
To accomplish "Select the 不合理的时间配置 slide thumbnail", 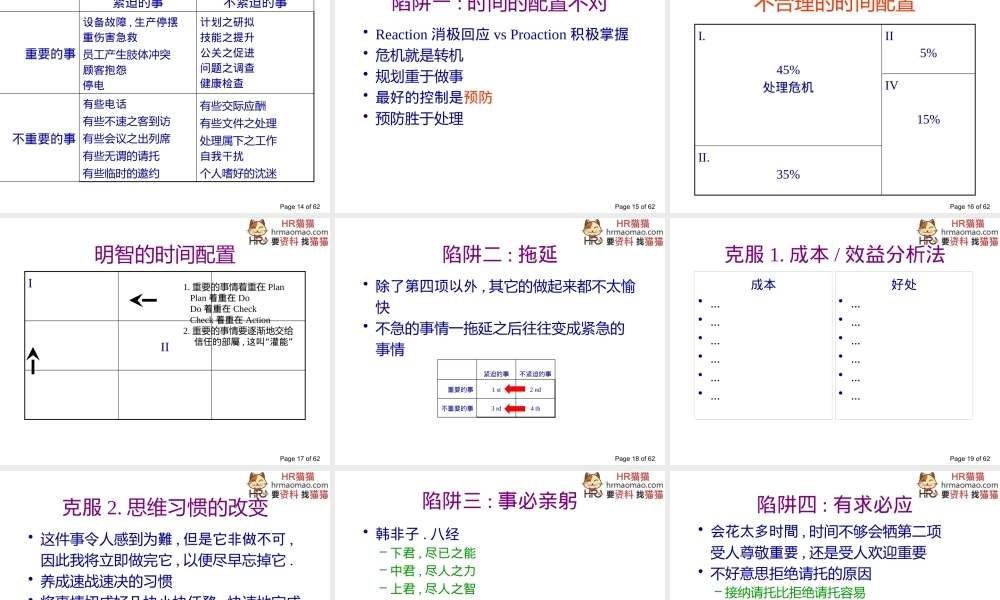I will tap(835, 106).
